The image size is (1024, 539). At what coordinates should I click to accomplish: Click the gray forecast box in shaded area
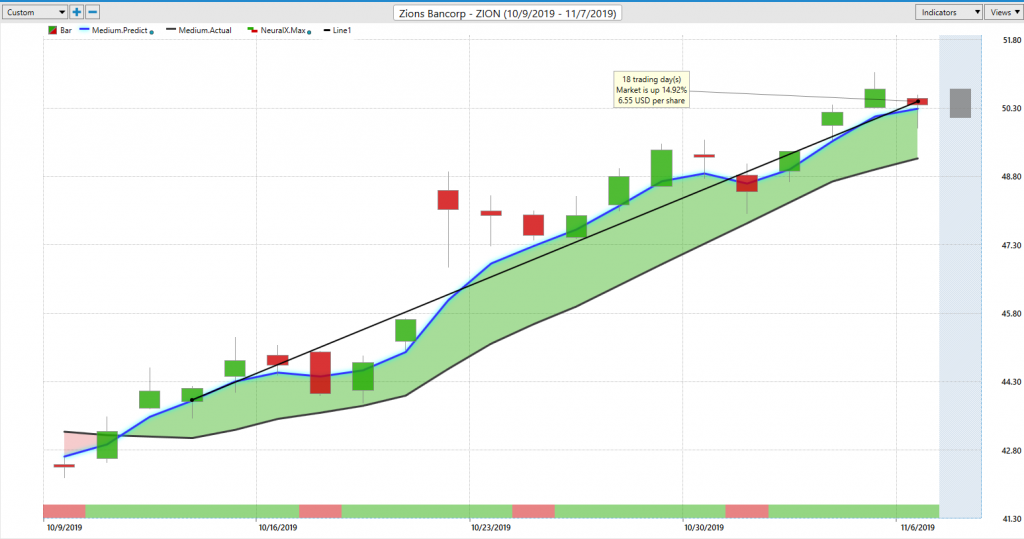(960, 103)
